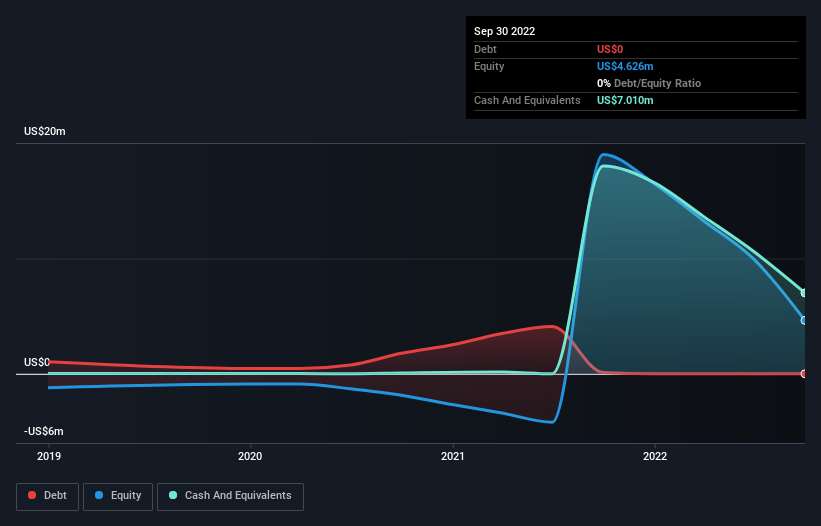Click Cash And Equivalents label in tooltip
Image resolution: width=821 pixels, height=526 pixels.
527,100
